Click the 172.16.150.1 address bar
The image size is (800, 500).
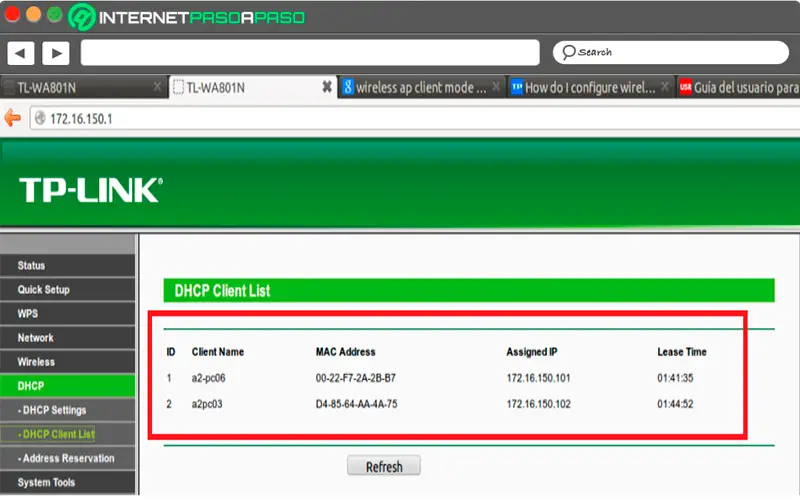414,118
